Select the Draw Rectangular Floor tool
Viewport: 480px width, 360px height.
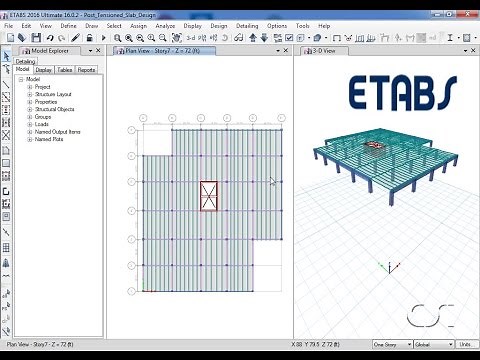pos(6,163)
